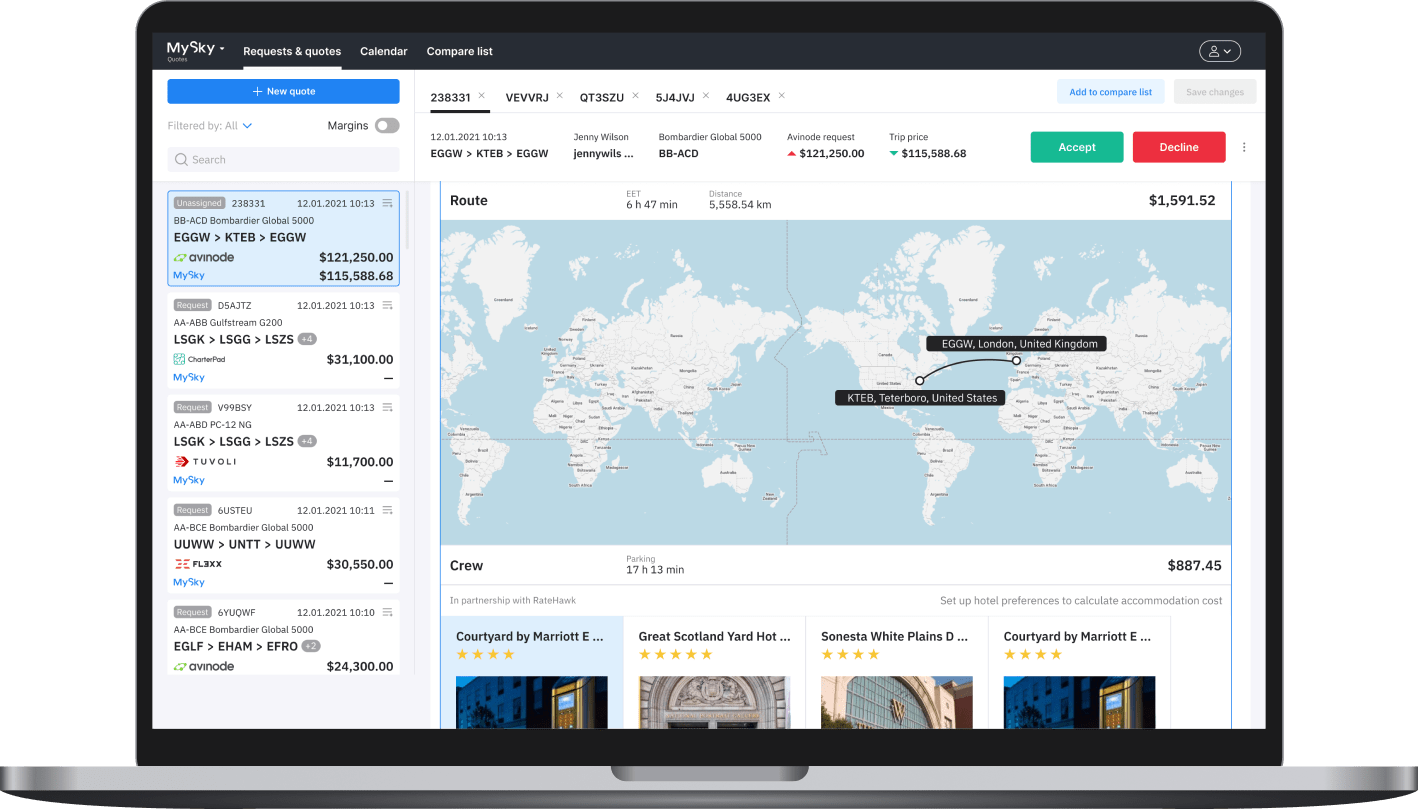The height and width of the screenshot is (809, 1418).
Task: Accept the quote
Action: point(1077,147)
